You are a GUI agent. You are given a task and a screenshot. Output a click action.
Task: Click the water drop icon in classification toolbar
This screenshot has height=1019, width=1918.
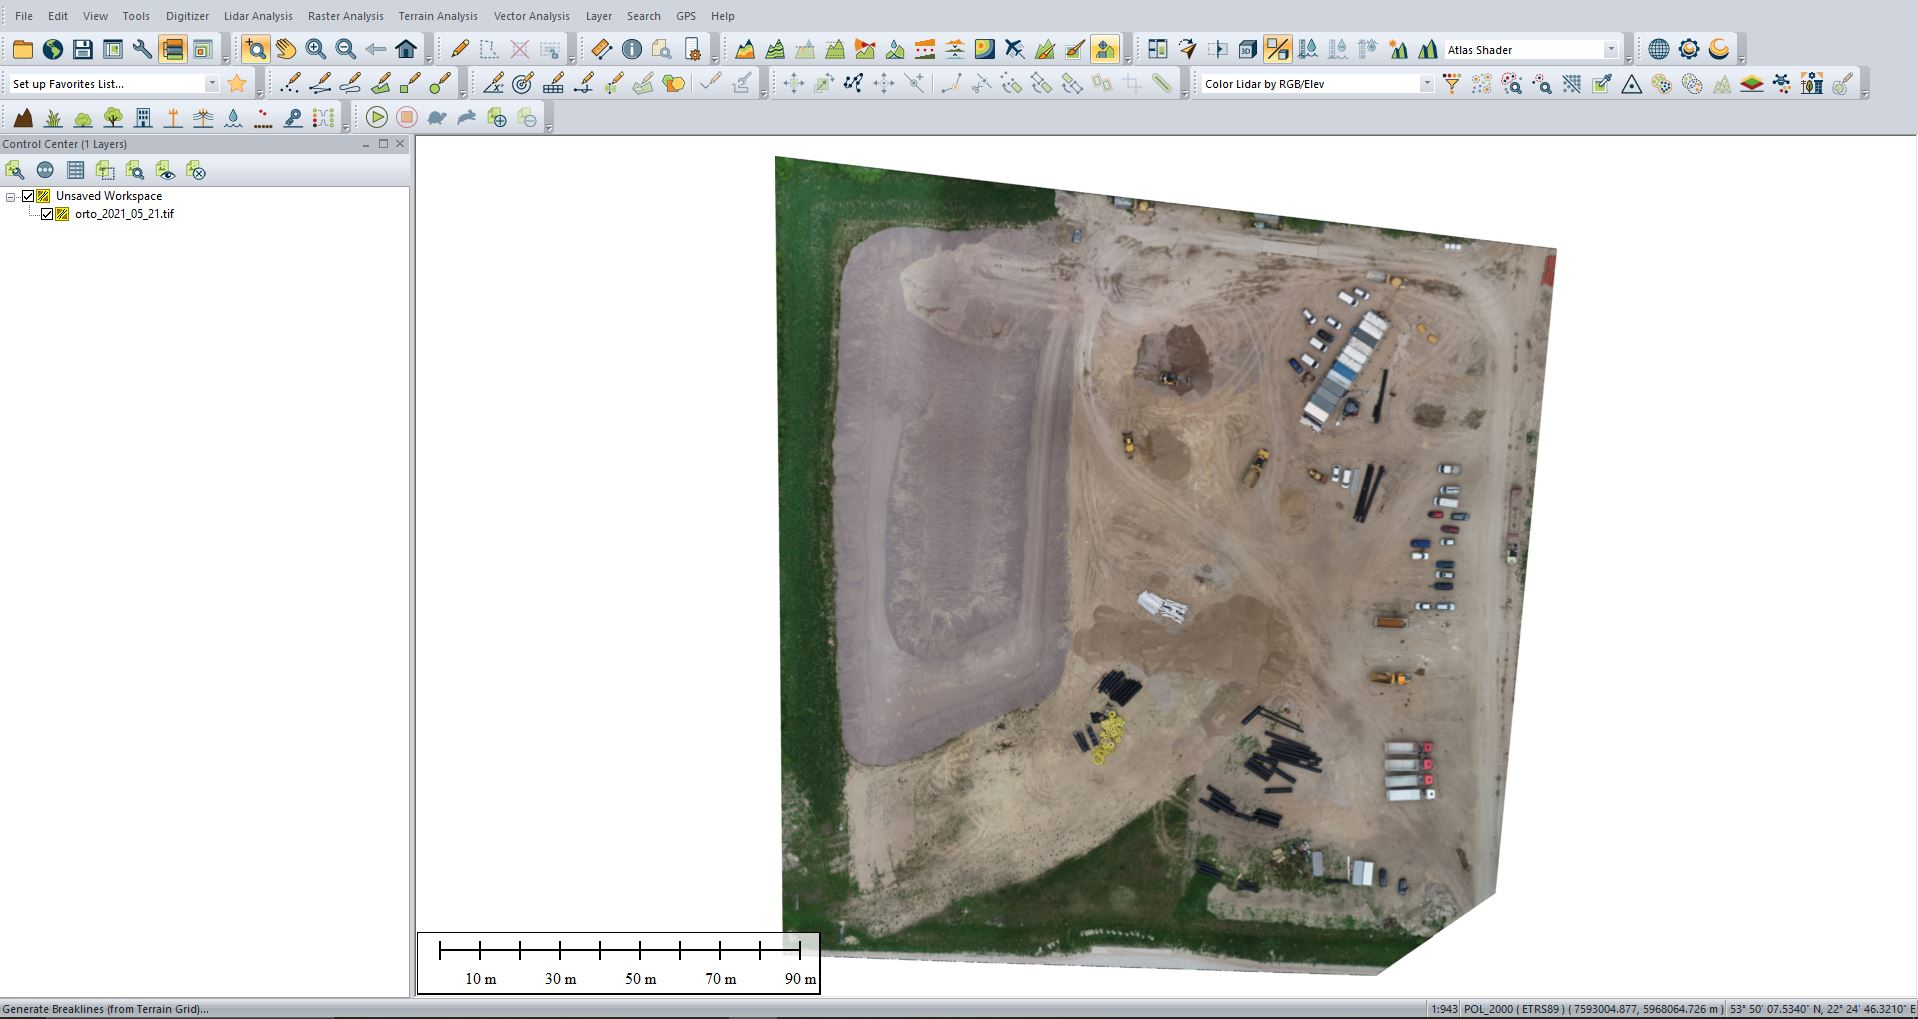(233, 118)
